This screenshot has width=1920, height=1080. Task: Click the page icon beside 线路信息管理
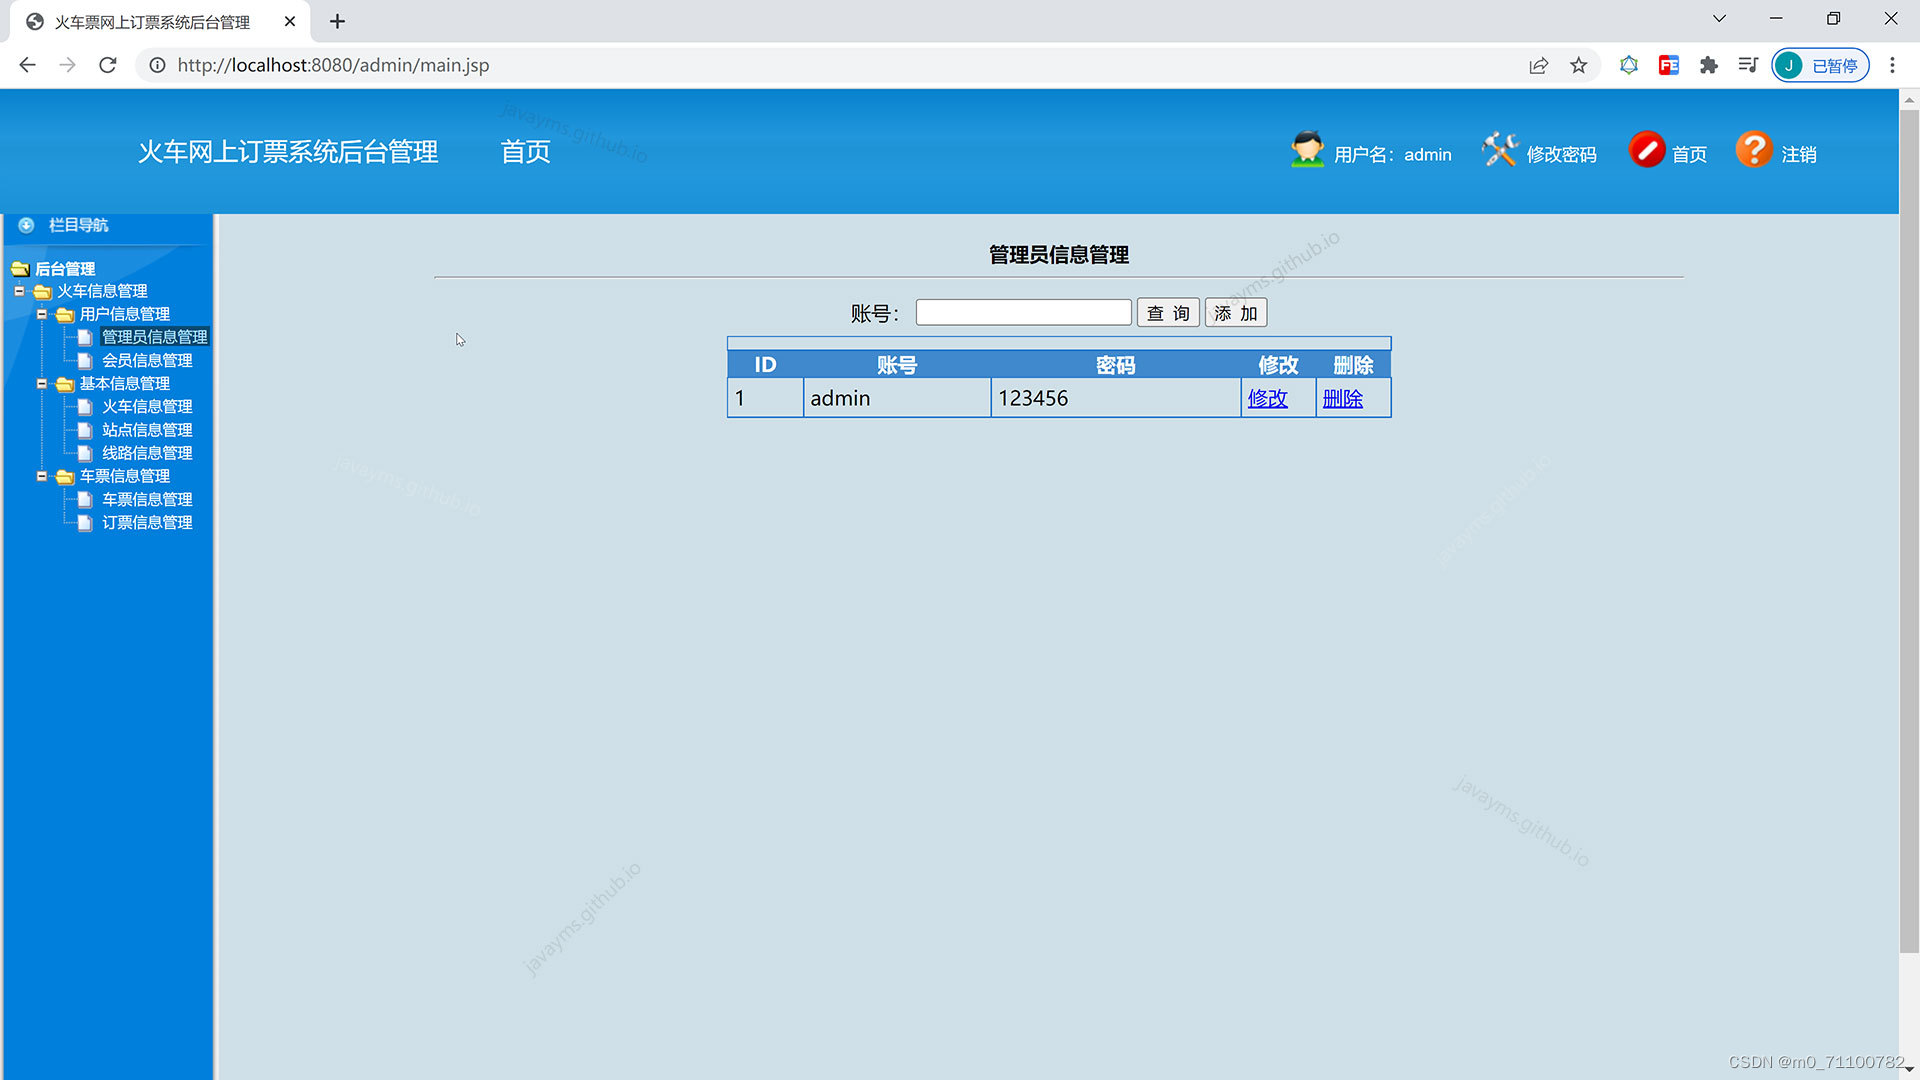point(85,453)
